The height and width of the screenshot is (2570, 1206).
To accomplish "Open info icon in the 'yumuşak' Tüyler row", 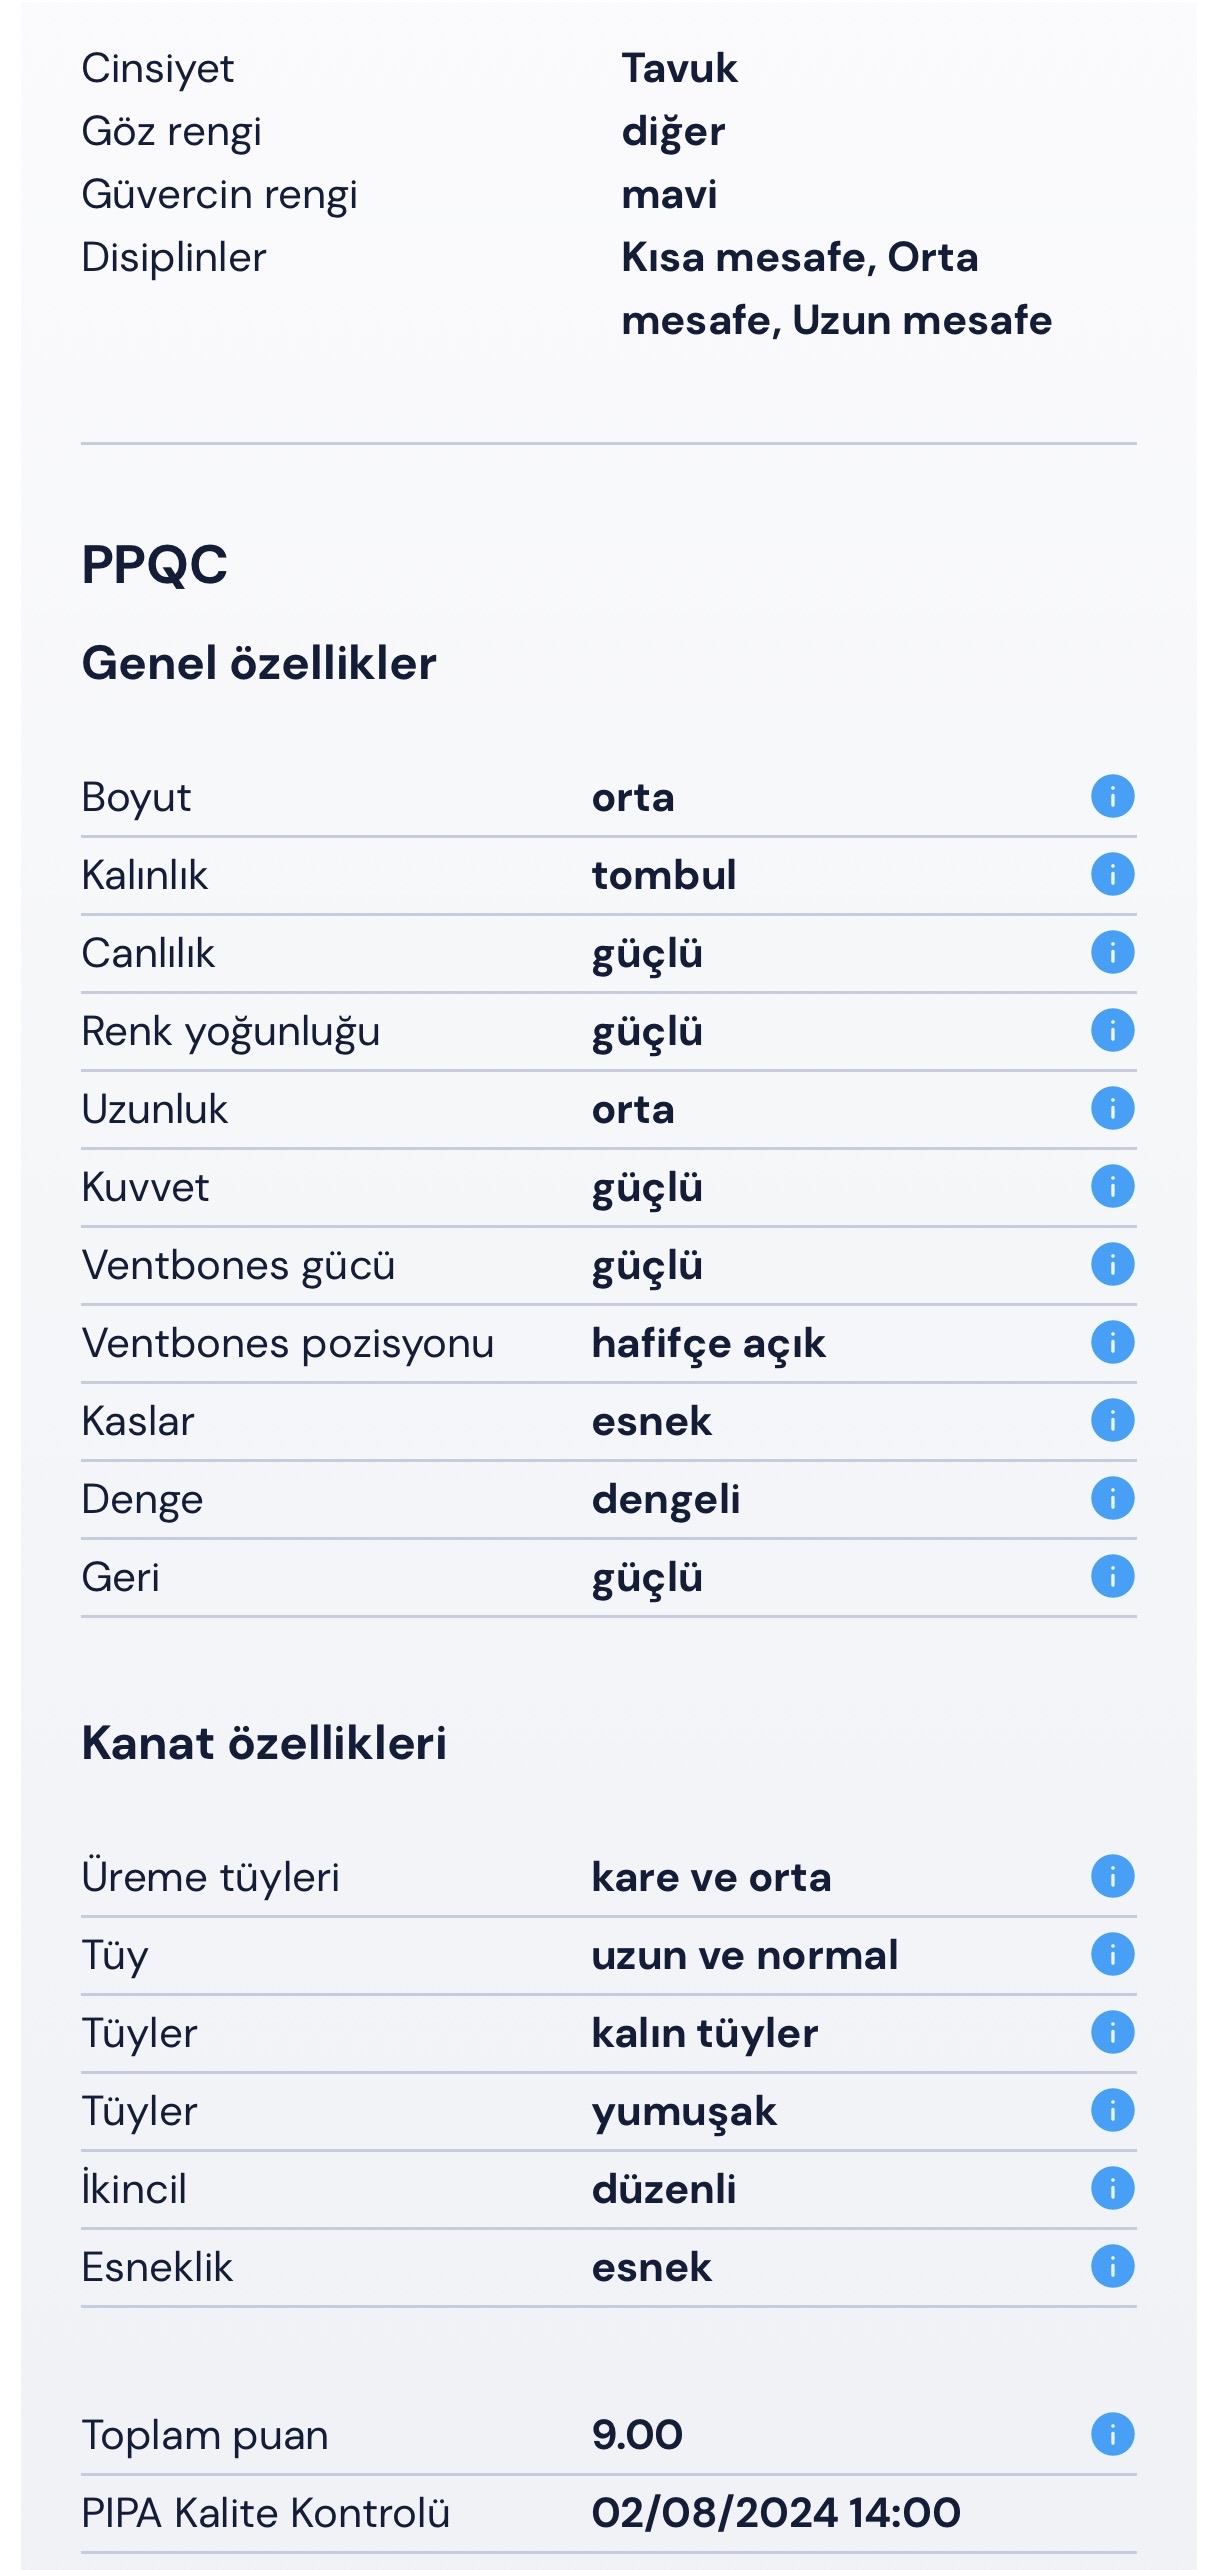I will (x=1111, y=2111).
